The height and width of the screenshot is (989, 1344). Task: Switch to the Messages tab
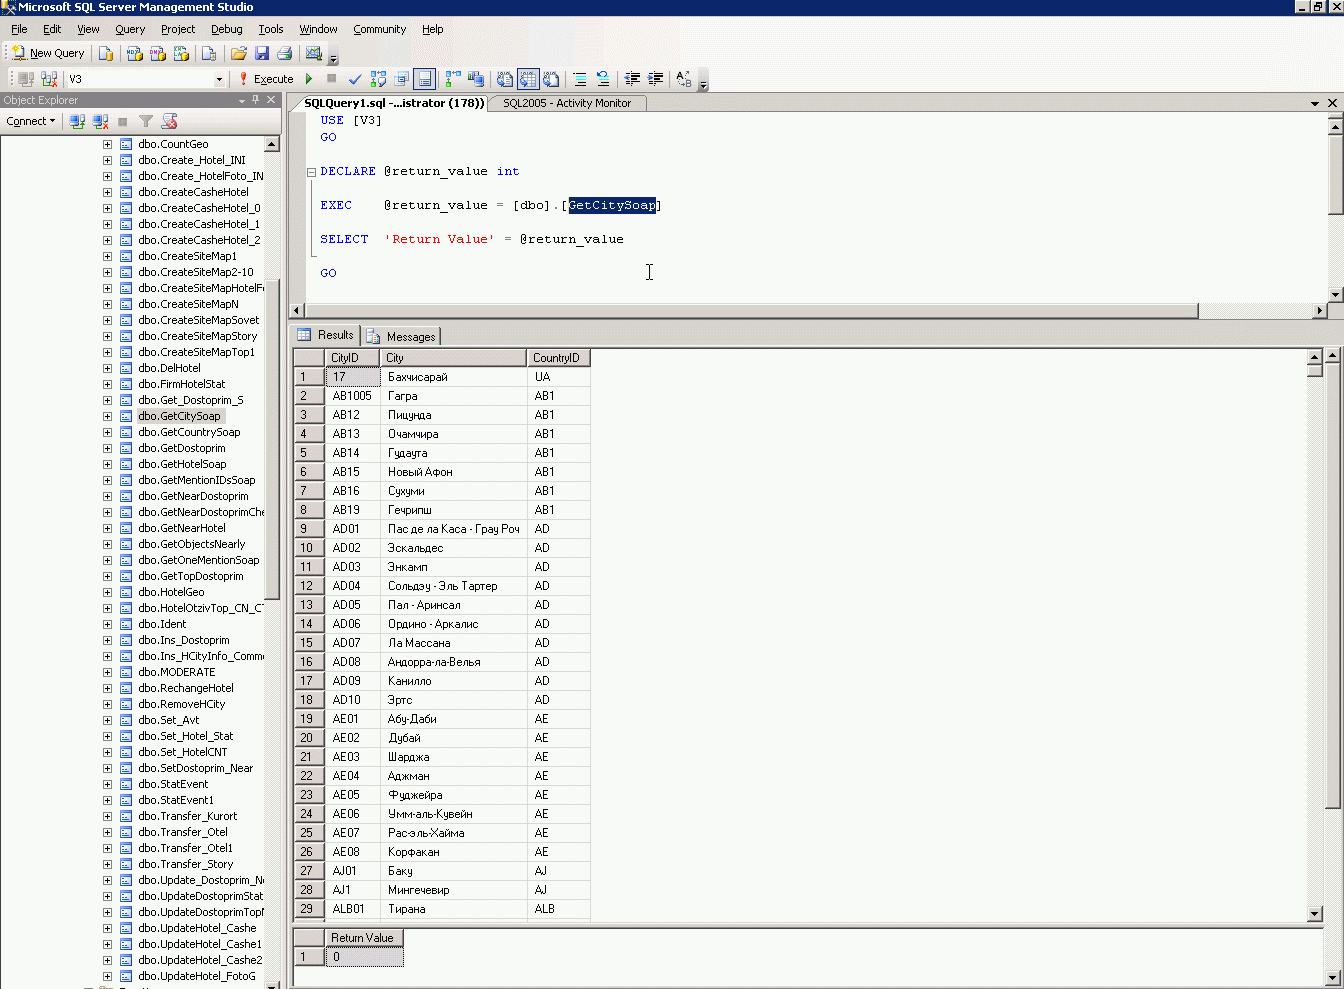coord(402,336)
